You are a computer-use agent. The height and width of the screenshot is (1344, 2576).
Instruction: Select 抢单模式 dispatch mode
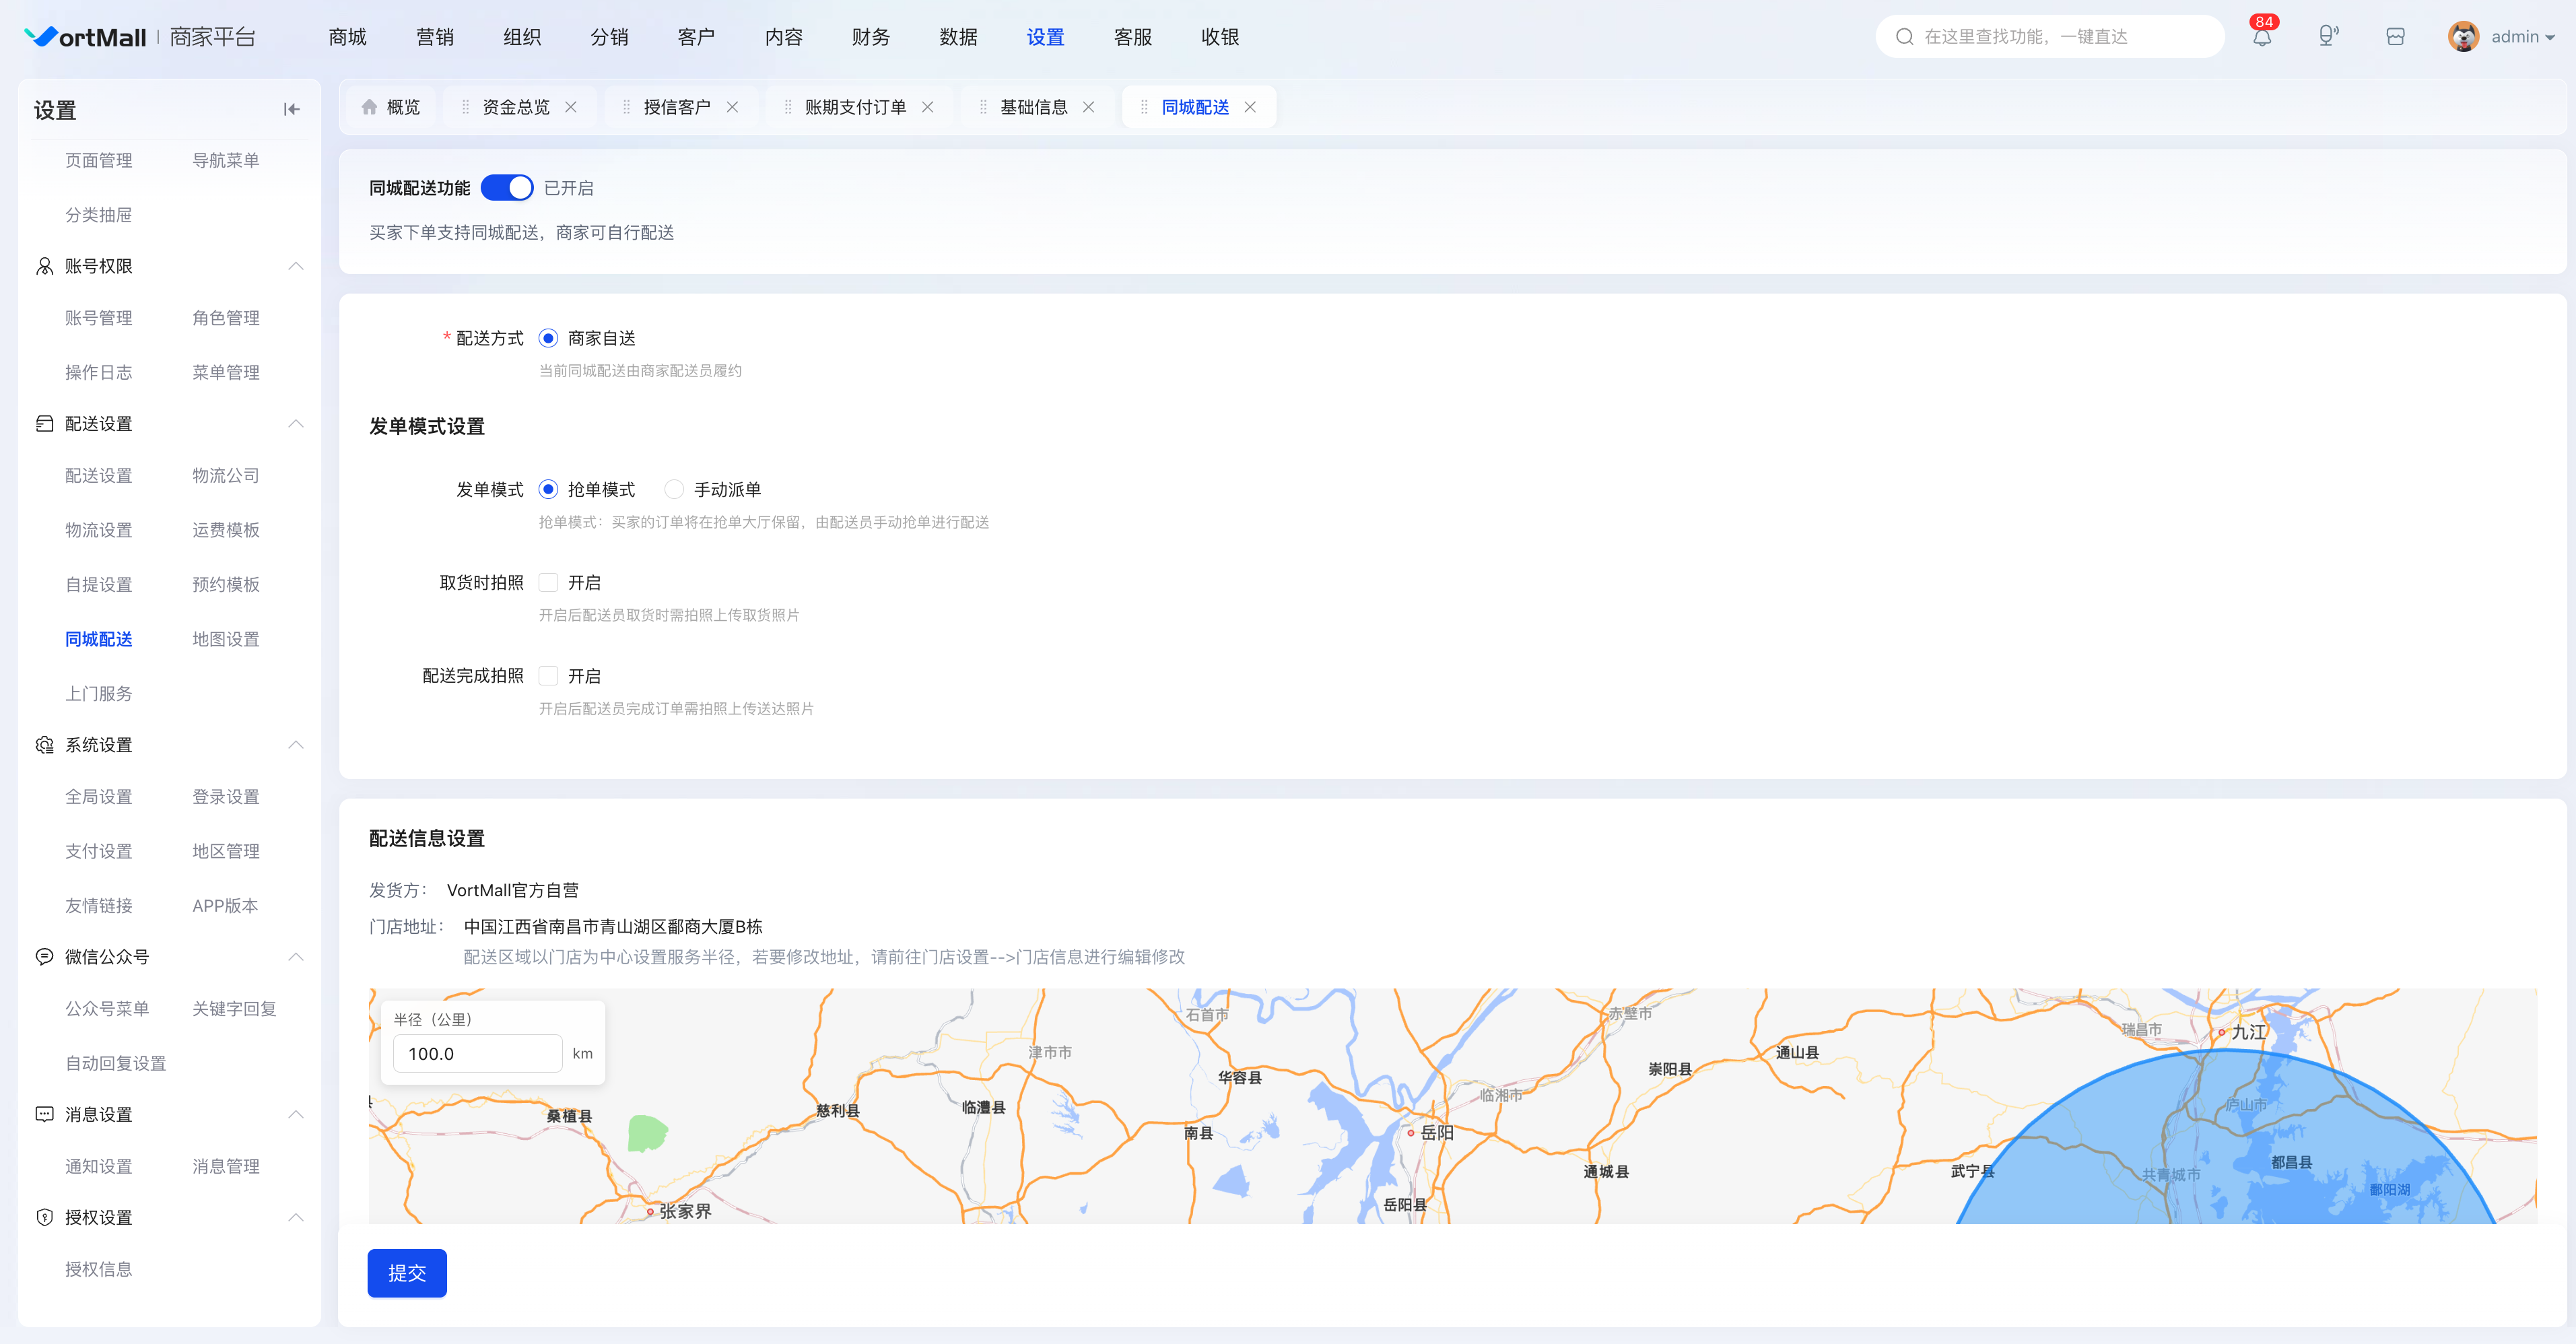[548, 489]
